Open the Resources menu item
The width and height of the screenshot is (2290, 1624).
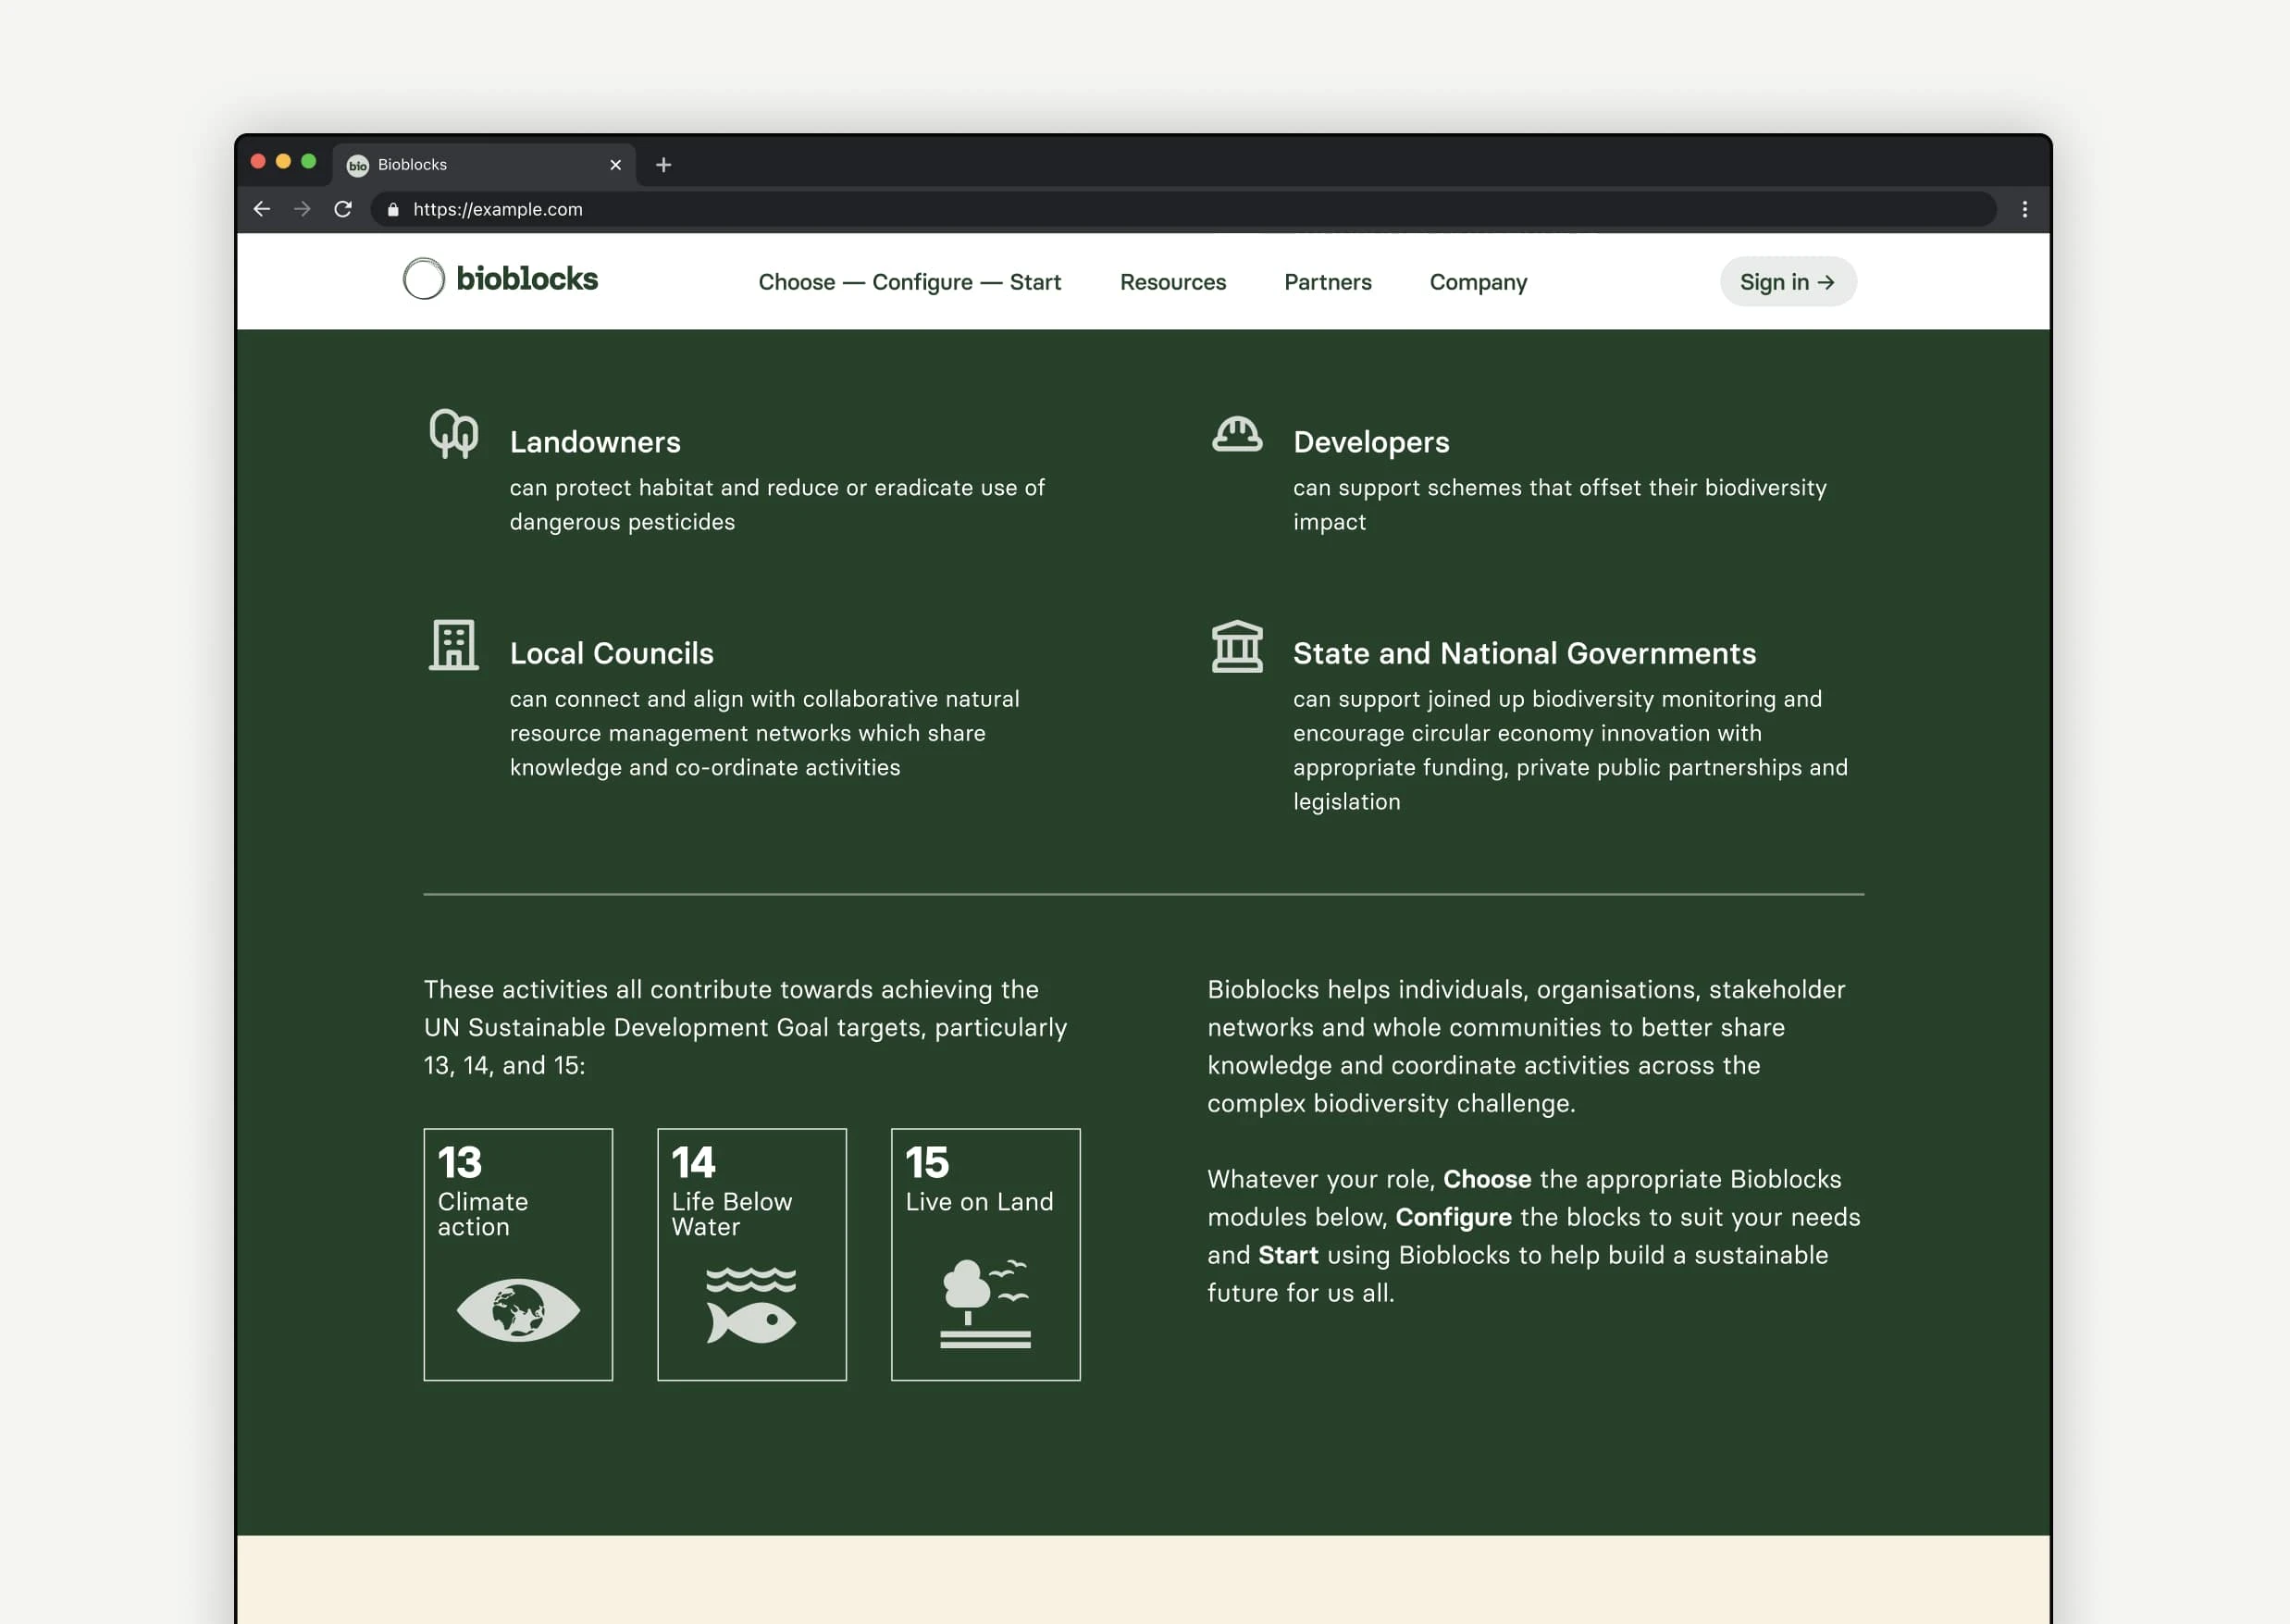(x=1172, y=282)
